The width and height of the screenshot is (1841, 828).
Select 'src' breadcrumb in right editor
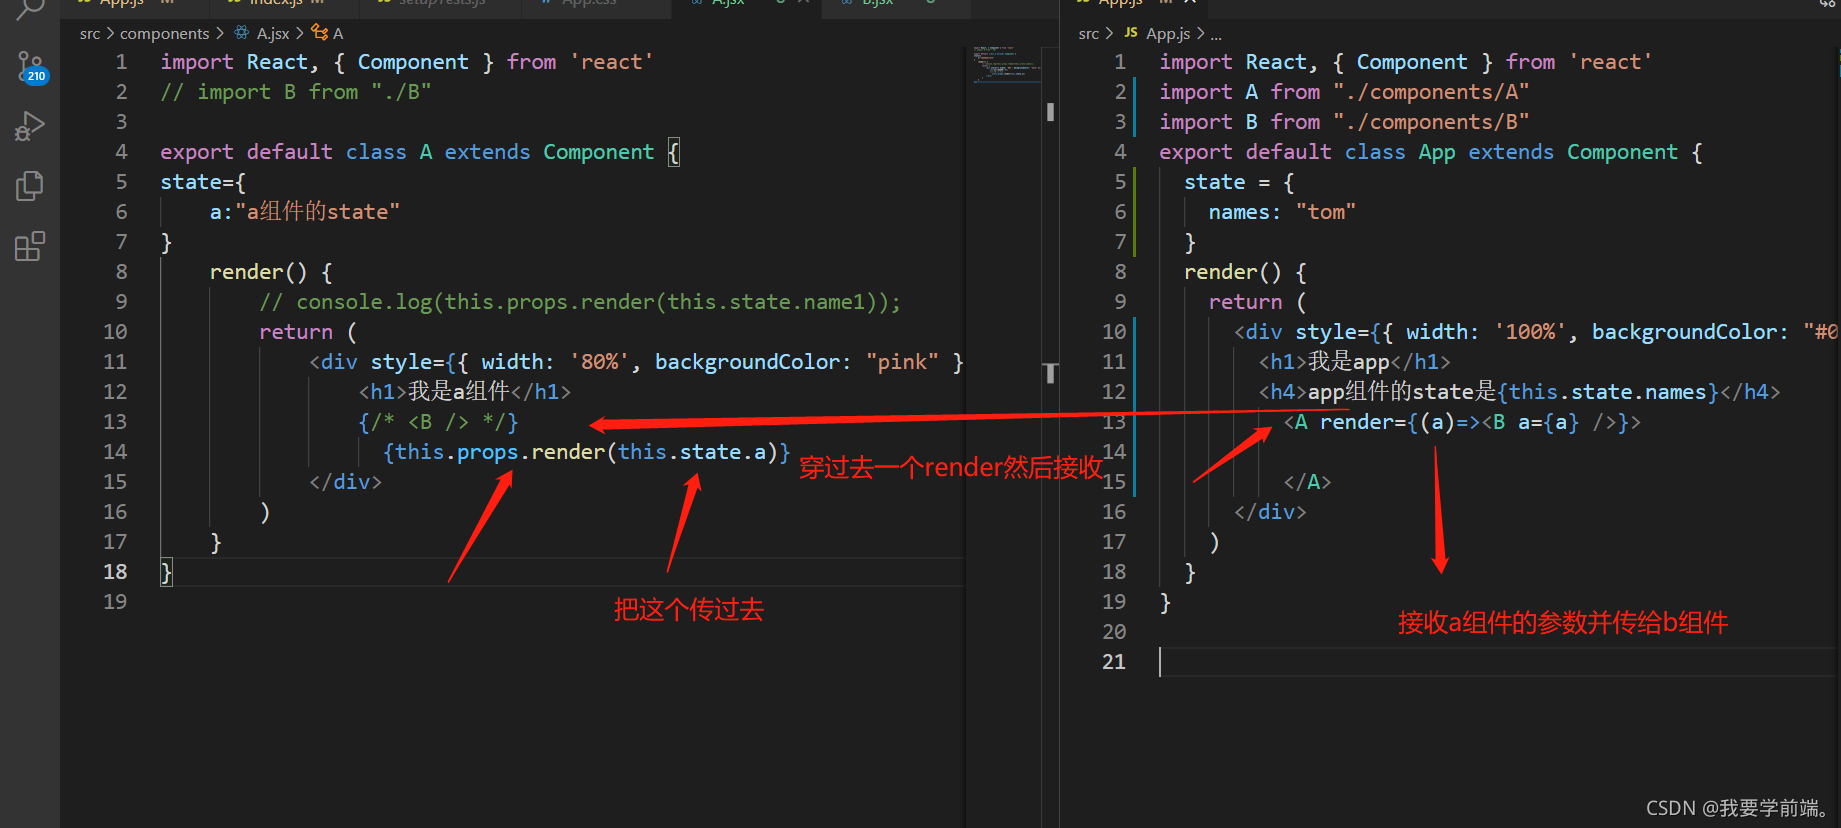(1089, 34)
